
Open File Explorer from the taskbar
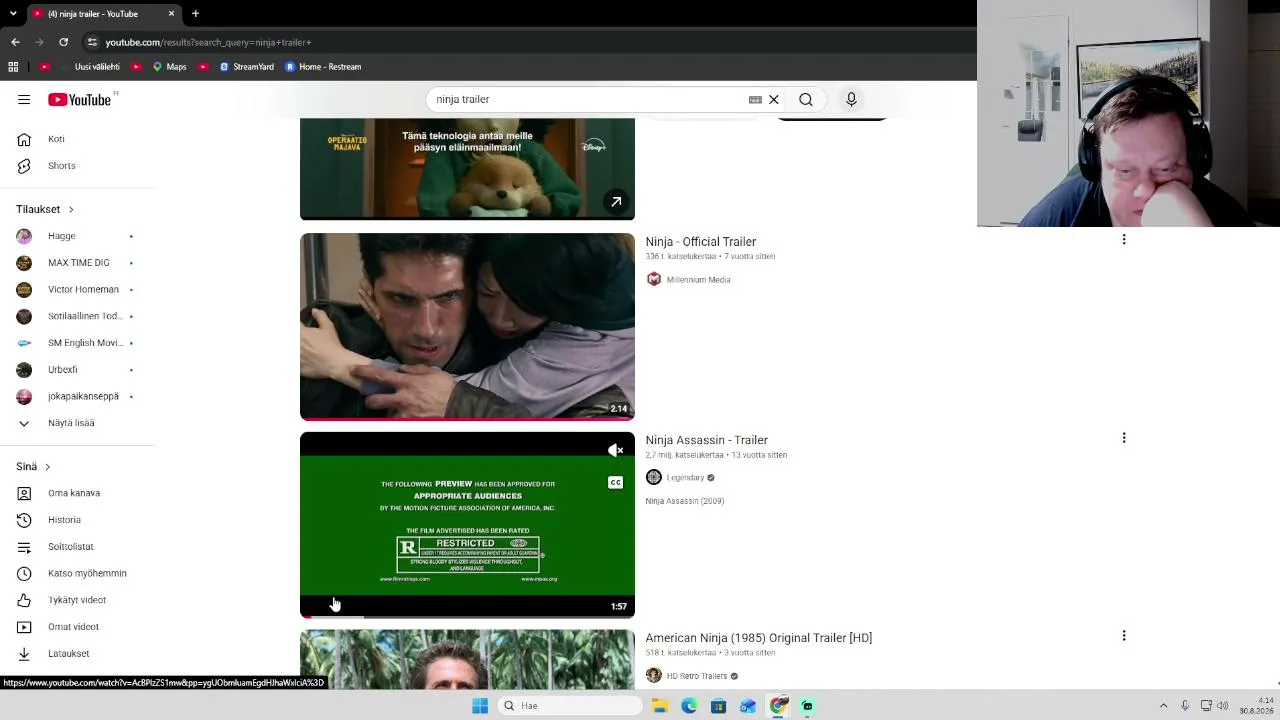(x=660, y=706)
